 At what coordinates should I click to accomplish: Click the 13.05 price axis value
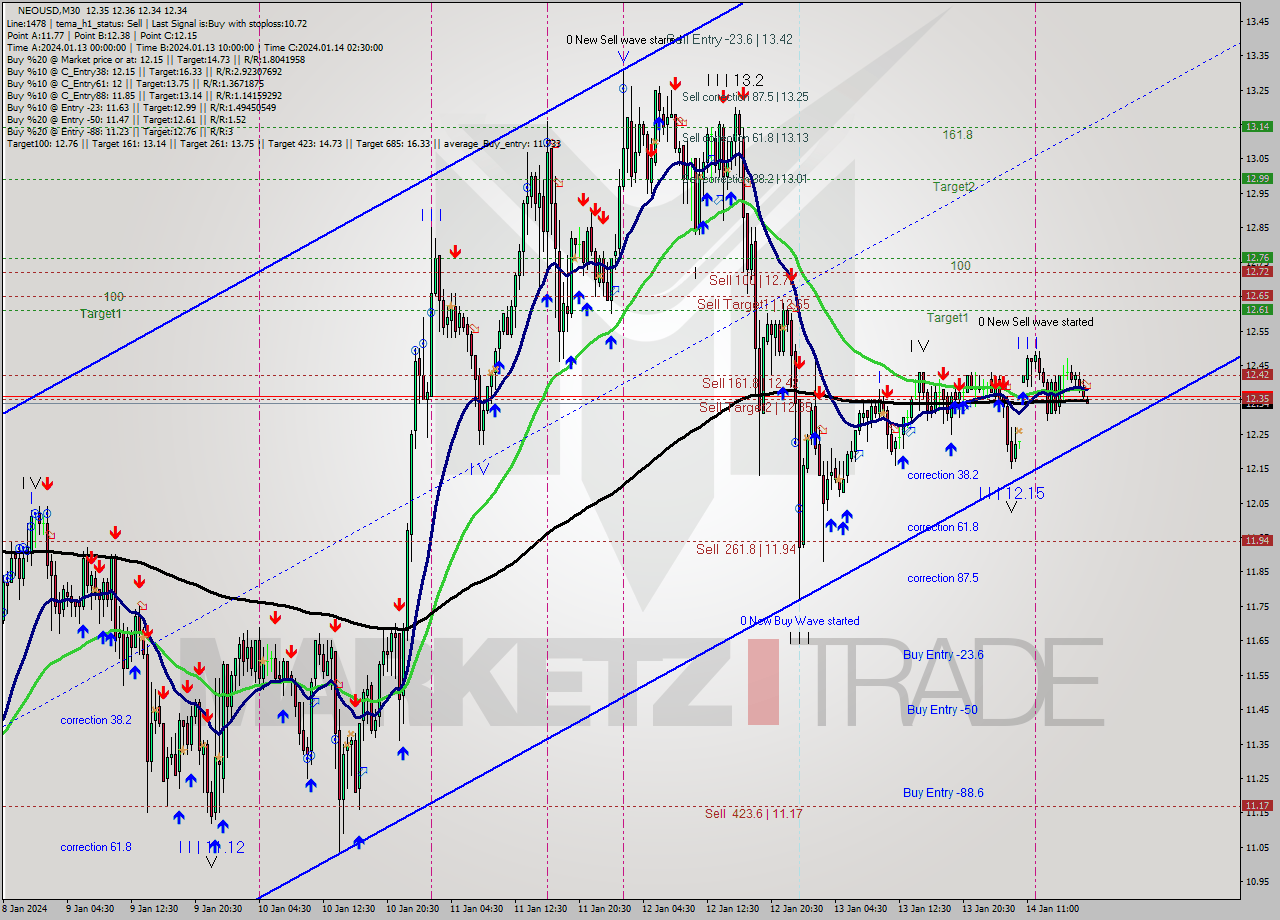point(1257,159)
